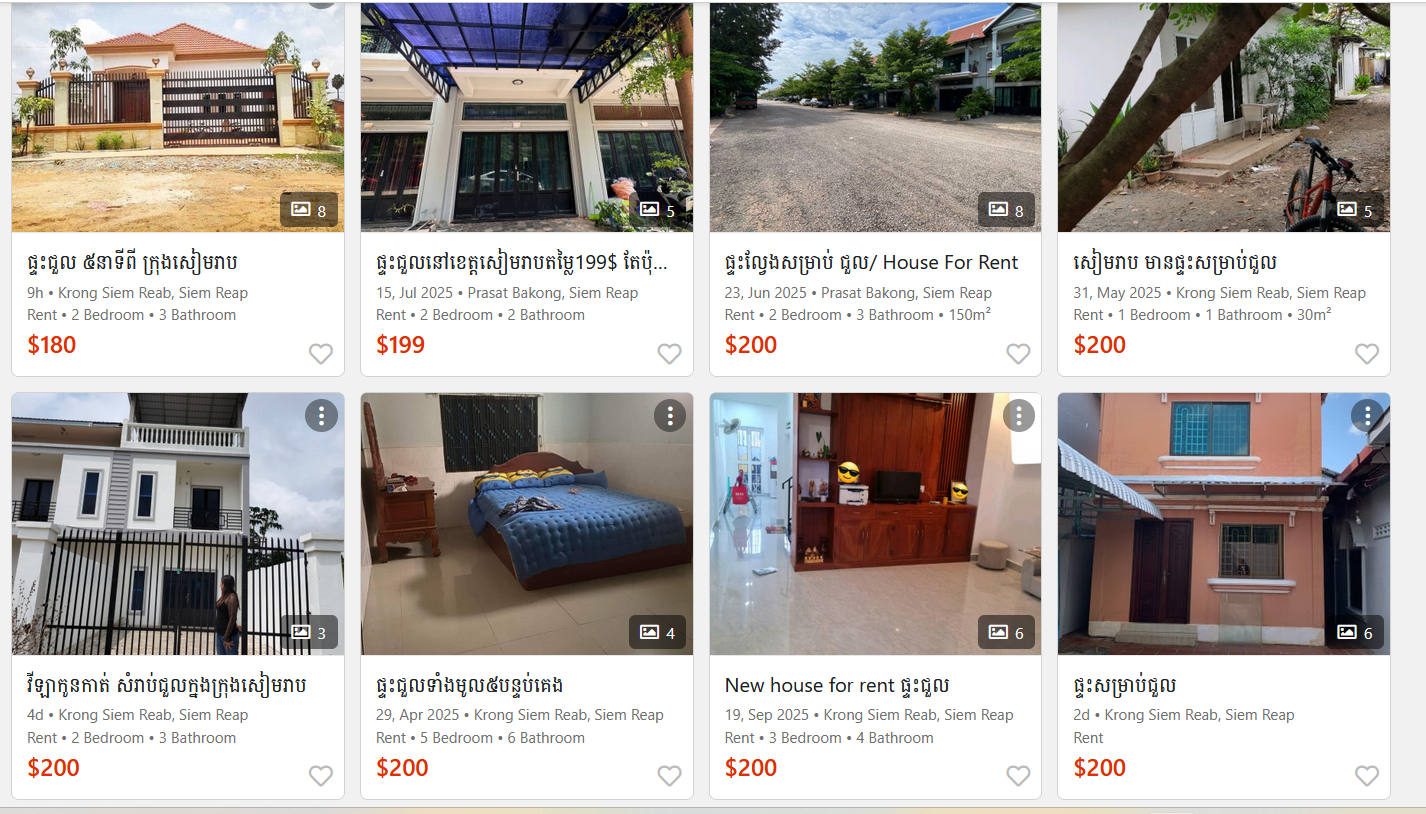This screenshot has width=1426, height=814.
Task: Favorite the $199 Prasat Bakong listing
Action: click(669, 354)
